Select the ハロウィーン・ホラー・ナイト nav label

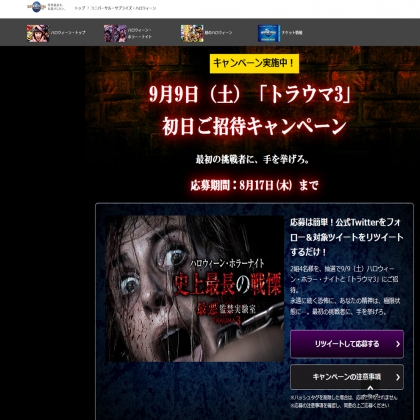(x=140, y=33)
